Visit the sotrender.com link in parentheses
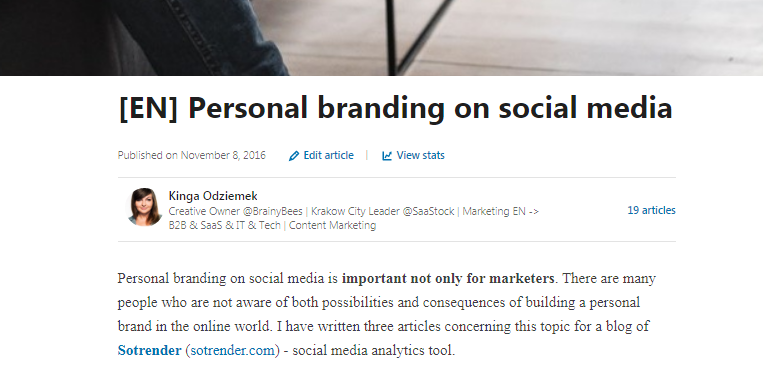Image resolution: width=763 pixels, height=369 pixels. coord(233,351)
